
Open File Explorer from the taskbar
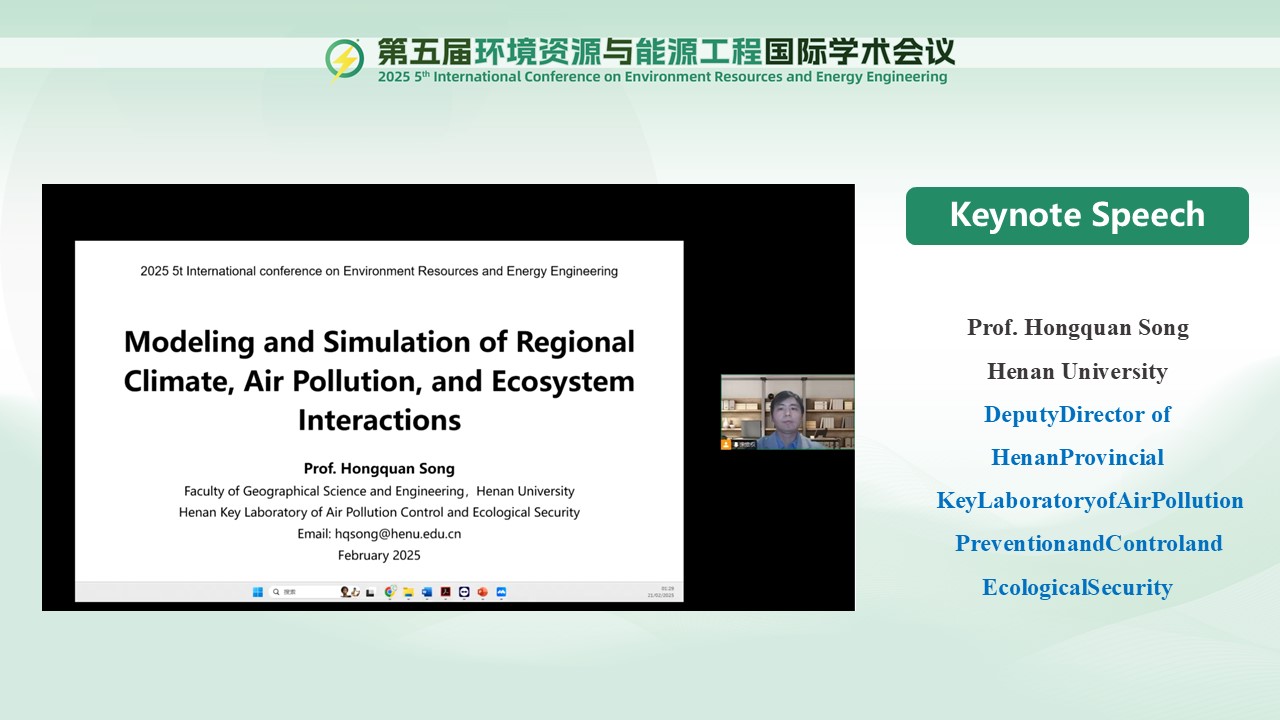tap(408, 592)
